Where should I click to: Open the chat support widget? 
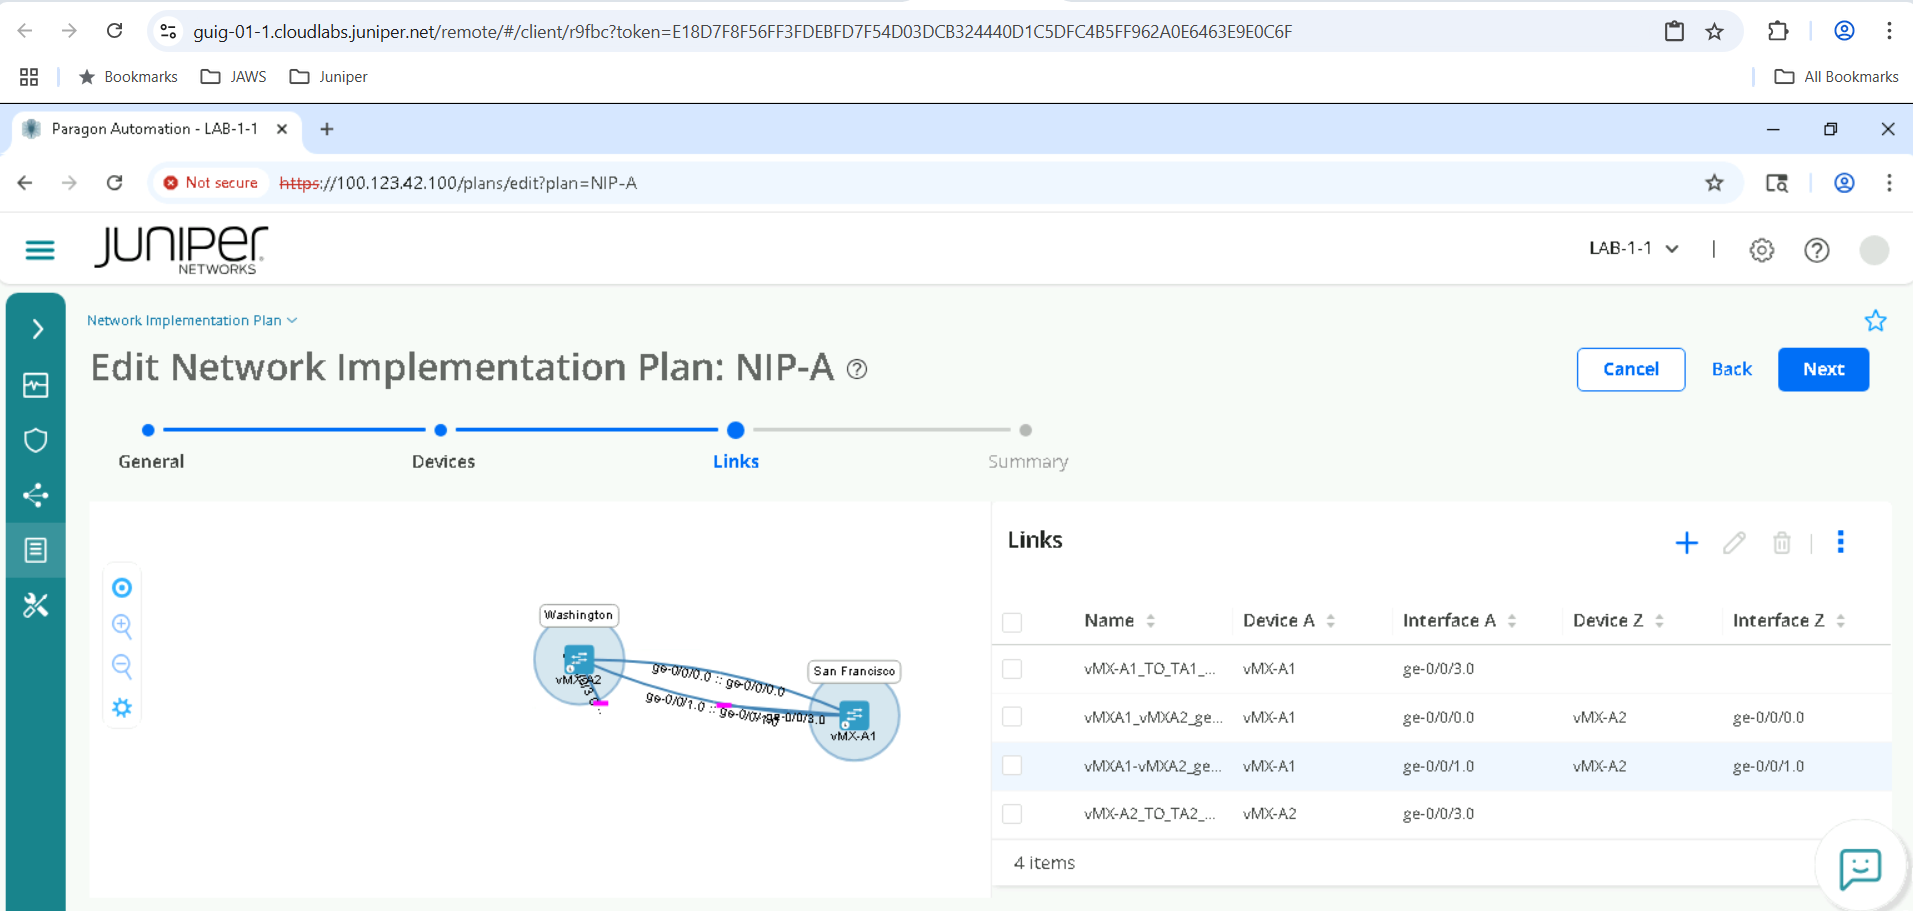pyautogui.click(x=1859, y=868)
